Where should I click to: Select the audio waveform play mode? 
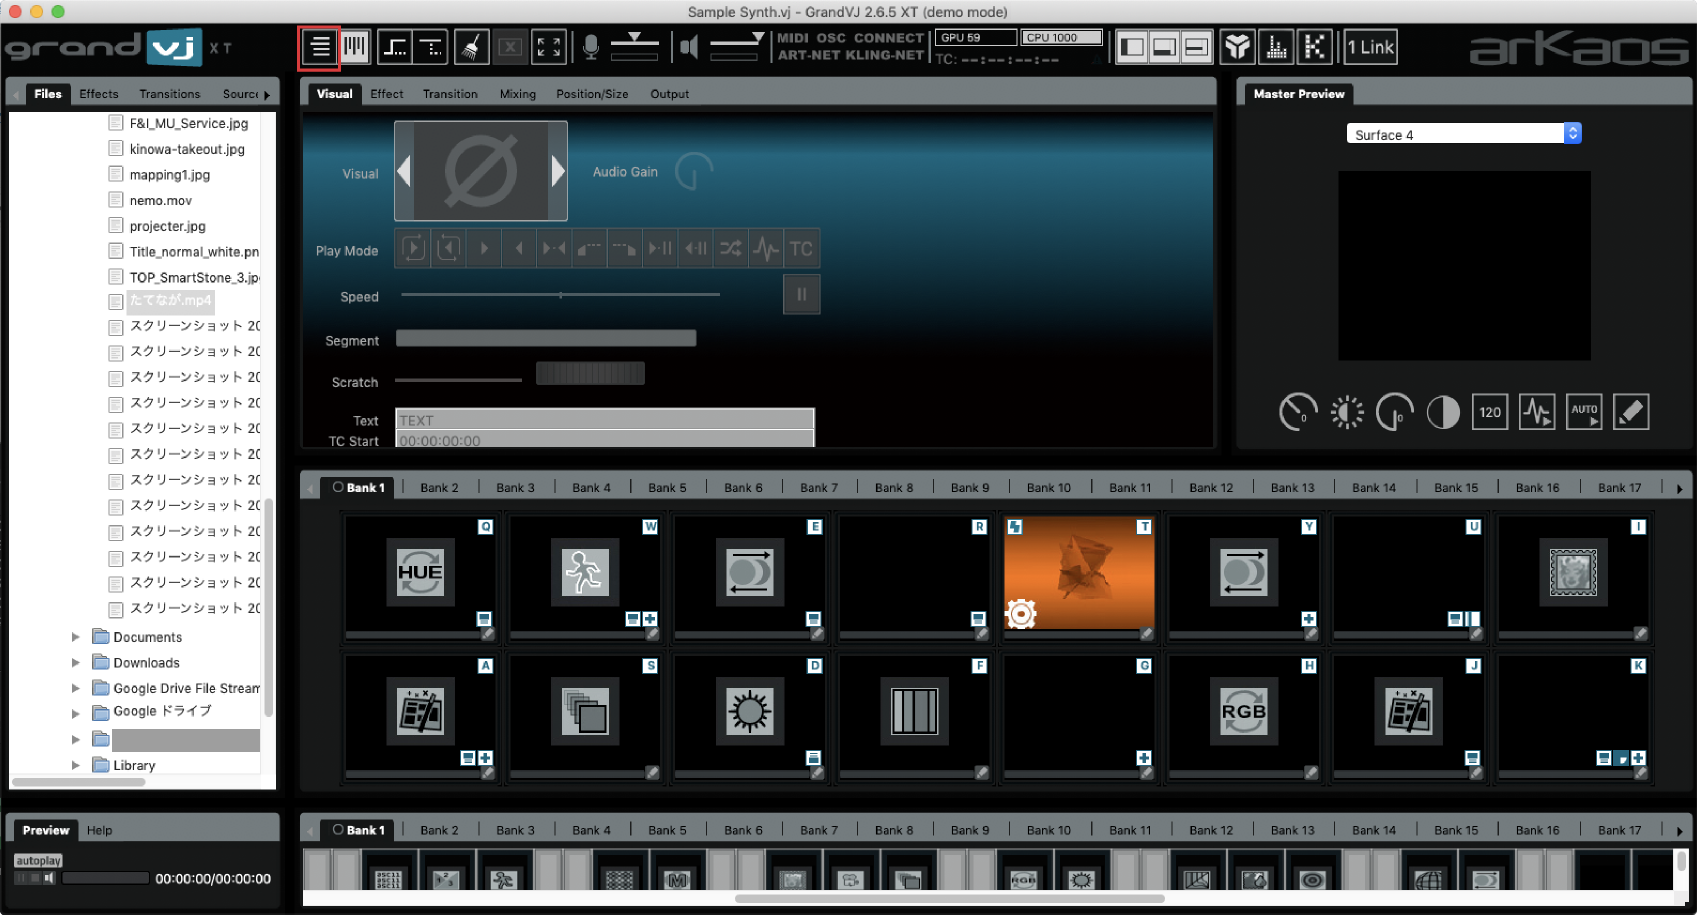(766, 249)
